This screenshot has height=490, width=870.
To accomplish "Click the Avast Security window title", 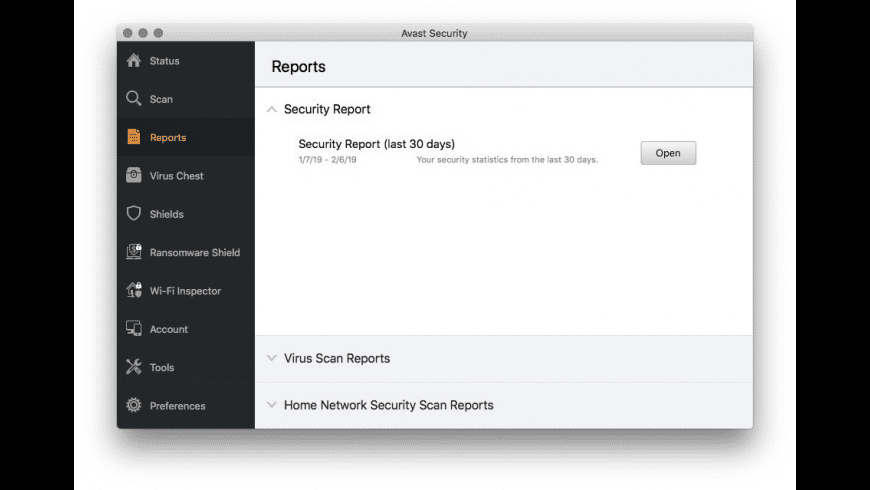I will pos(434,33).
